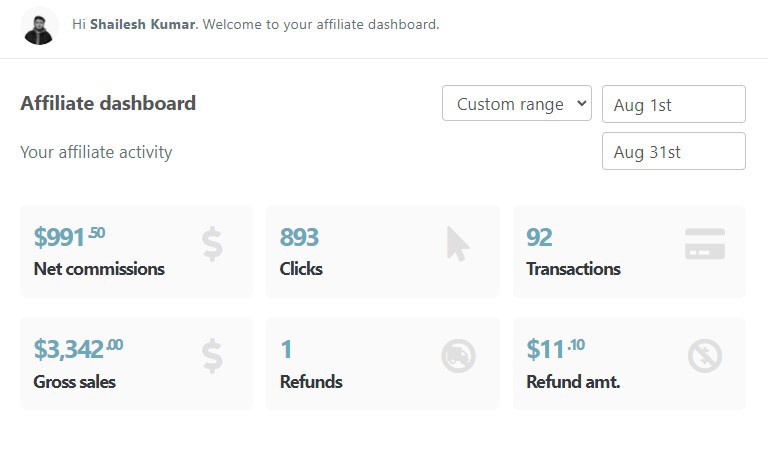Select the Aug 31st end date field
768x456 pixels.
coord(673,151)
